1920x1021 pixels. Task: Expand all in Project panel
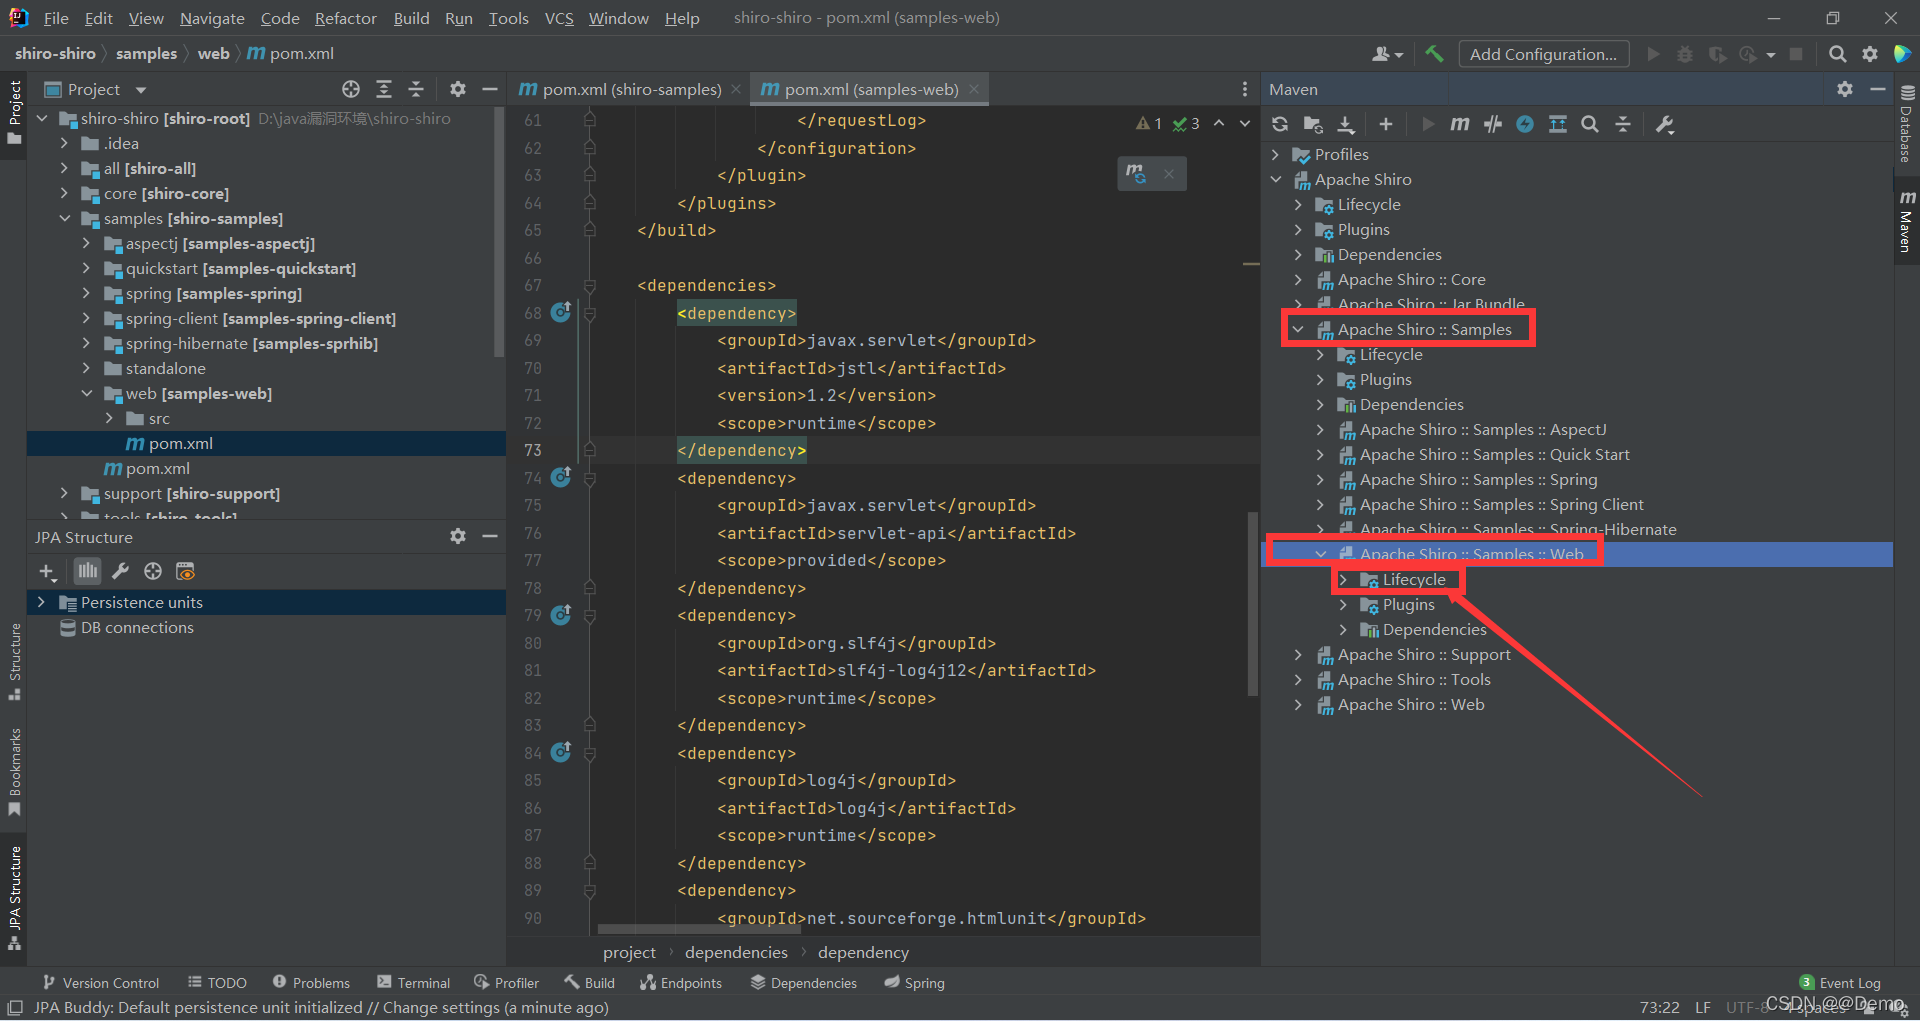coord(384,89)
